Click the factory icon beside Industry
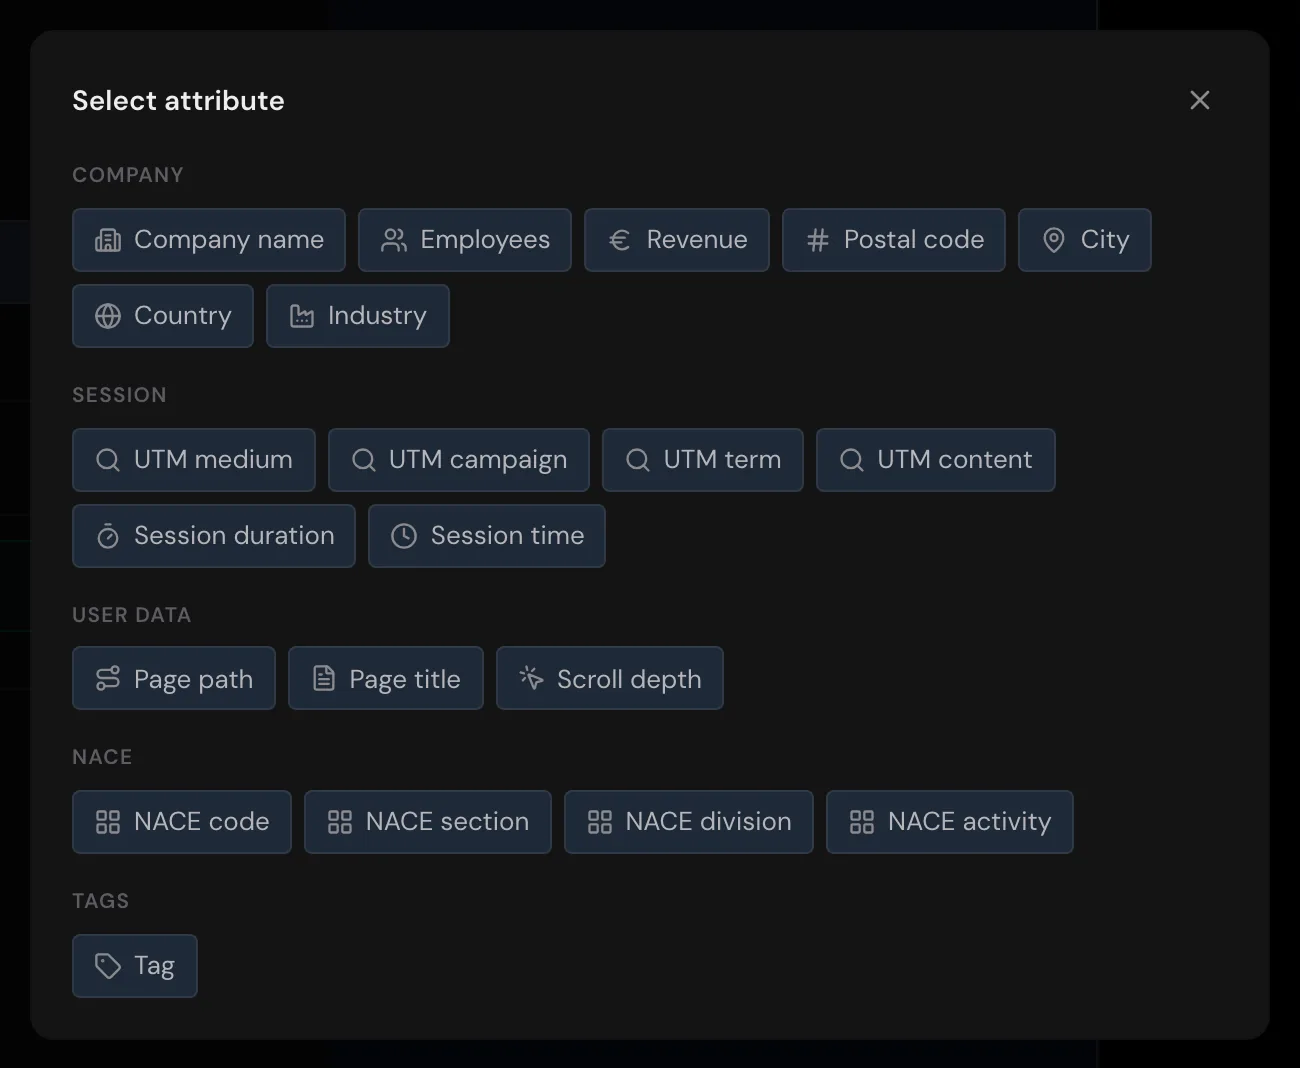Viewport: 1300px width, 1068px height. [x=302, y=316]
